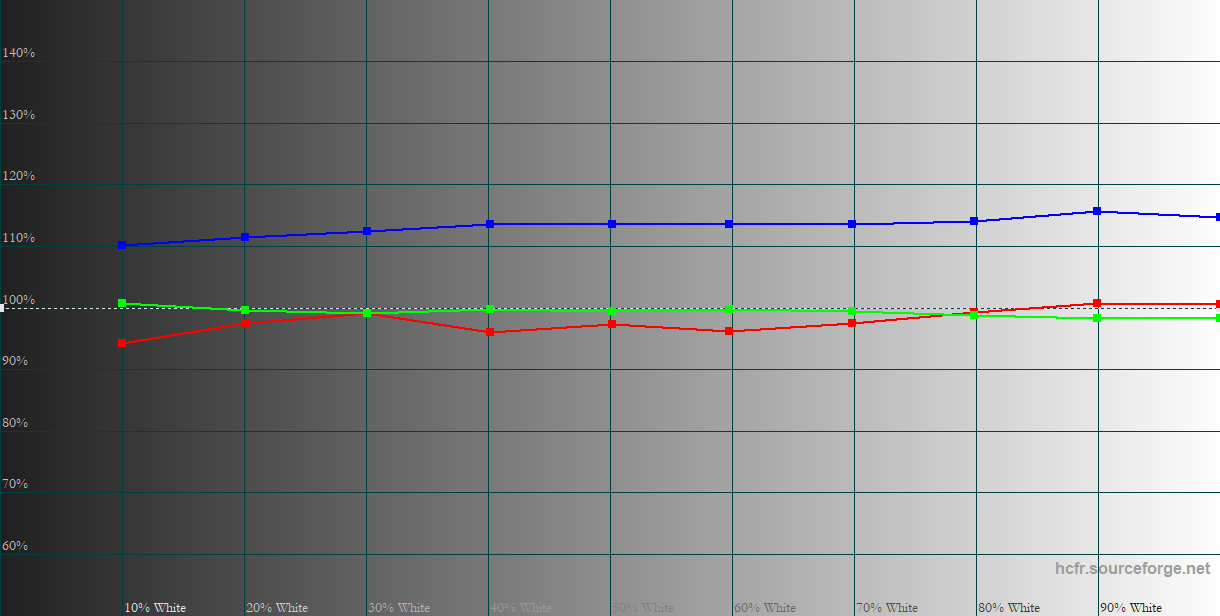Pick the green point at 60% White

729,310
